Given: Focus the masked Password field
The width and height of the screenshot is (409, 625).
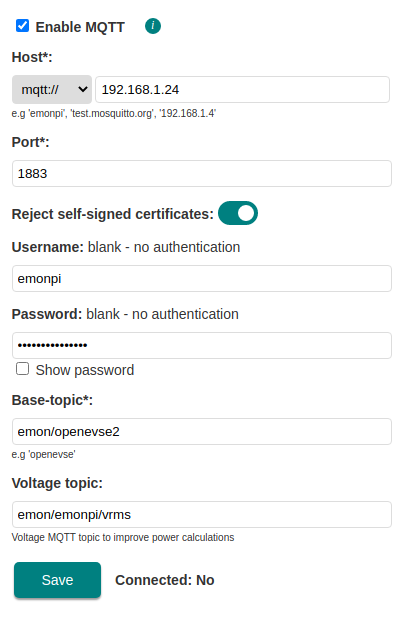Looking at the screenshot, I should coord(202,345).
